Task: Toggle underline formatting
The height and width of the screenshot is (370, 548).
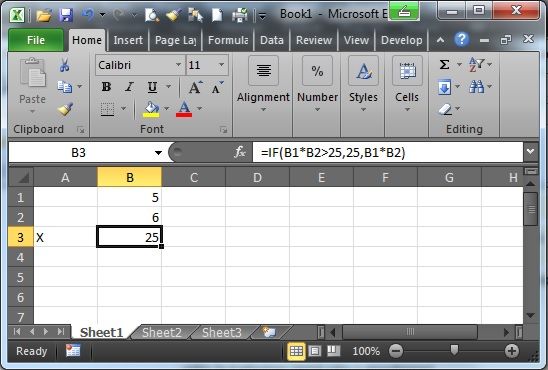Action: 152,87
